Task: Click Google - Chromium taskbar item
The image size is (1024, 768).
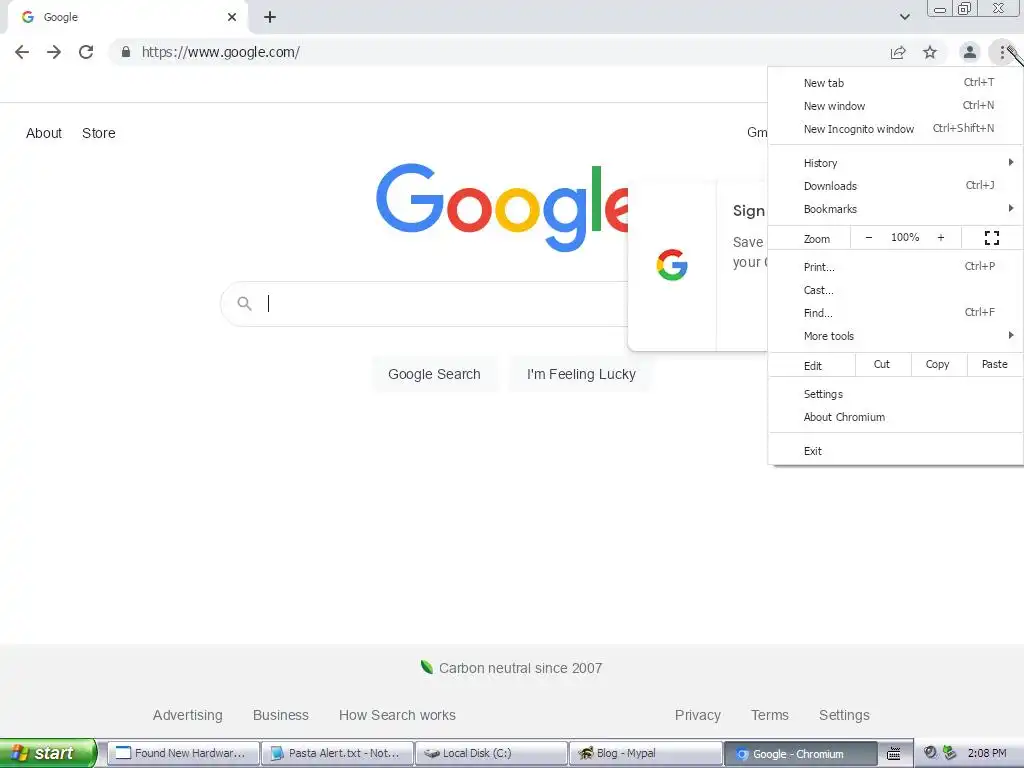Action: click(800, 754)
